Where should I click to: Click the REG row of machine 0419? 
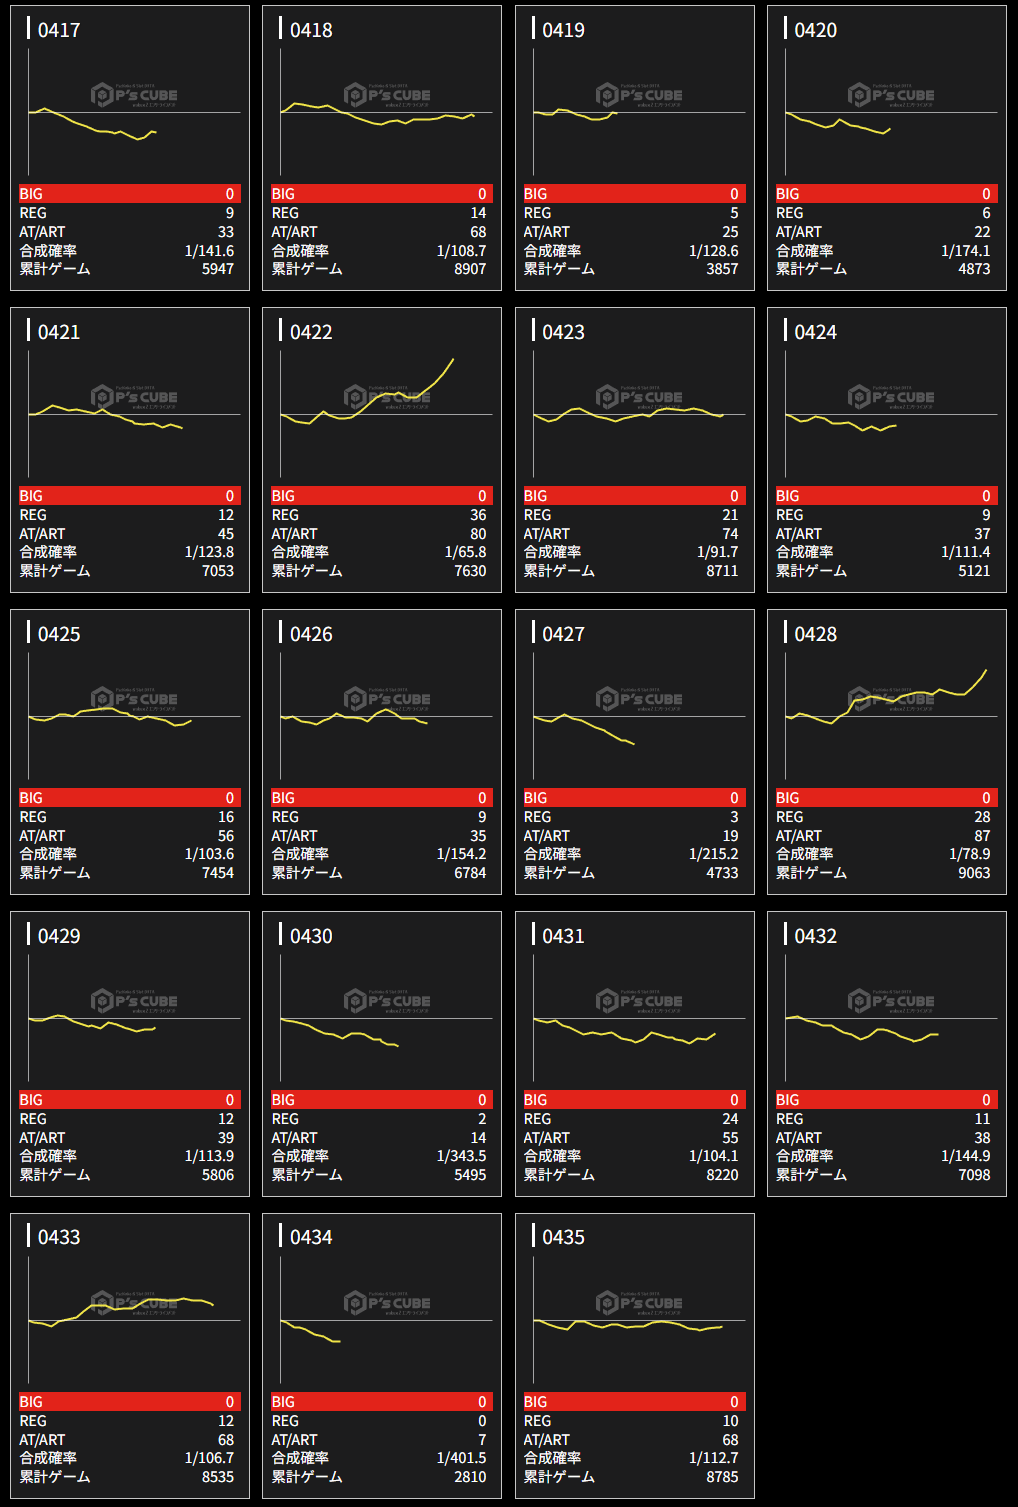(x=634, y=213)
